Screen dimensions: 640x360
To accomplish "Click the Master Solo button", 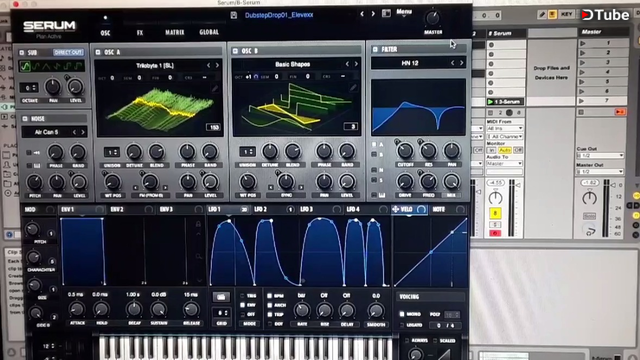I will (589, 216).
